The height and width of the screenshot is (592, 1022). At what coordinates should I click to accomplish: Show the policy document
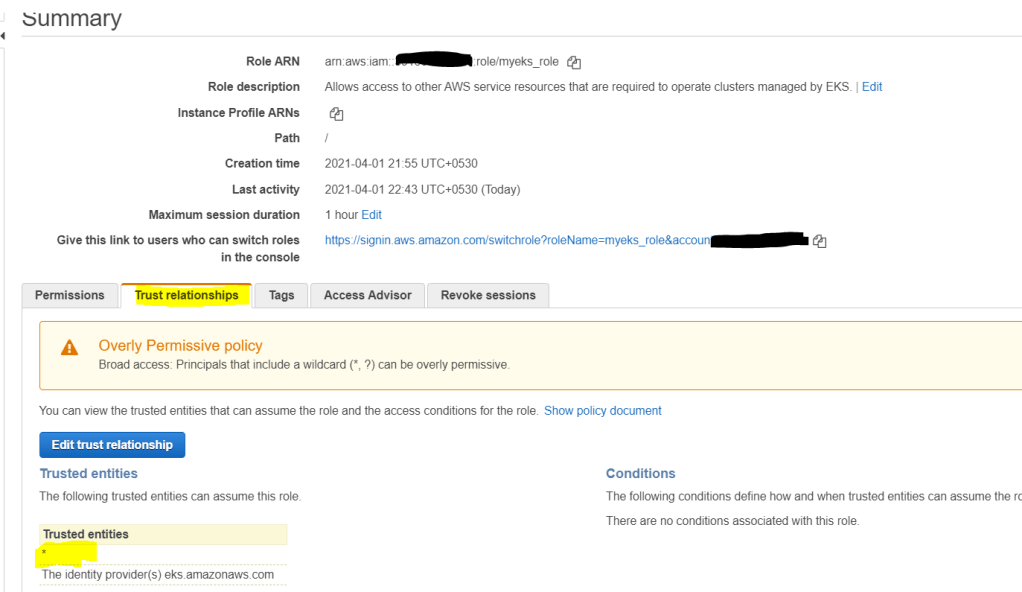[602, 411]
